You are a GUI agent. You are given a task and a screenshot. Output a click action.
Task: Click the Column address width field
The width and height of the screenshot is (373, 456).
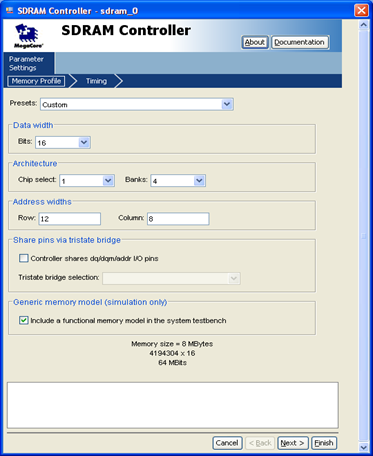click(x=178, y=219)
